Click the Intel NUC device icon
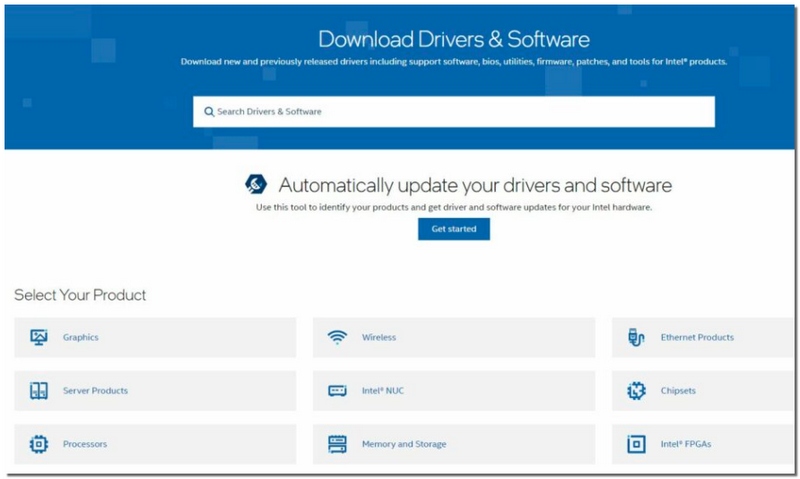 click(x=337, y=391)
